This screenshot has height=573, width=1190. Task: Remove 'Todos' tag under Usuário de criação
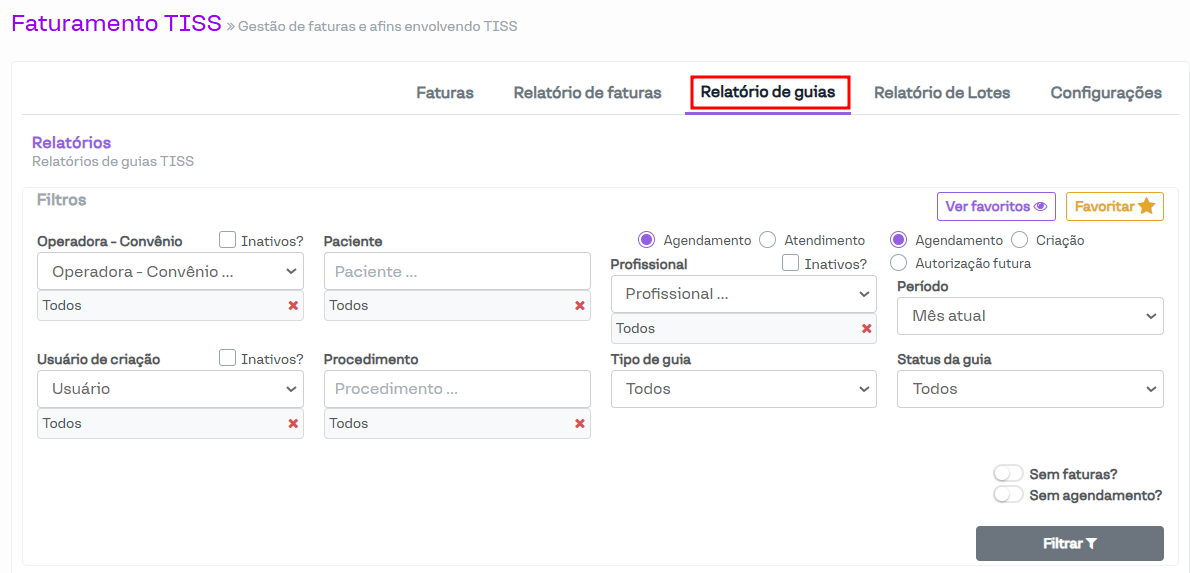pyautogui.click(x=293, y=424)
